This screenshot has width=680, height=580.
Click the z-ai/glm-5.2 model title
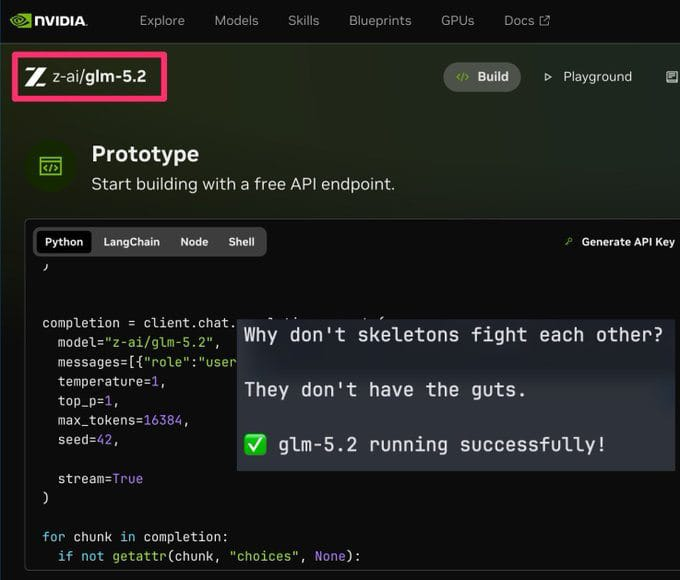[x=99, y=77]
